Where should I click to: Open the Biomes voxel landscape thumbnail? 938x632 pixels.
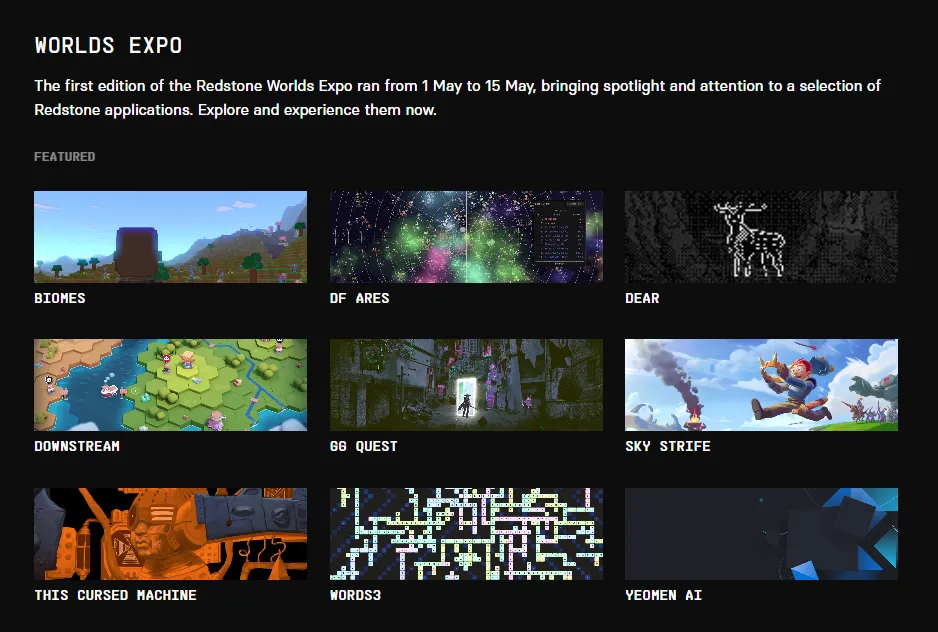pos(170,236)
